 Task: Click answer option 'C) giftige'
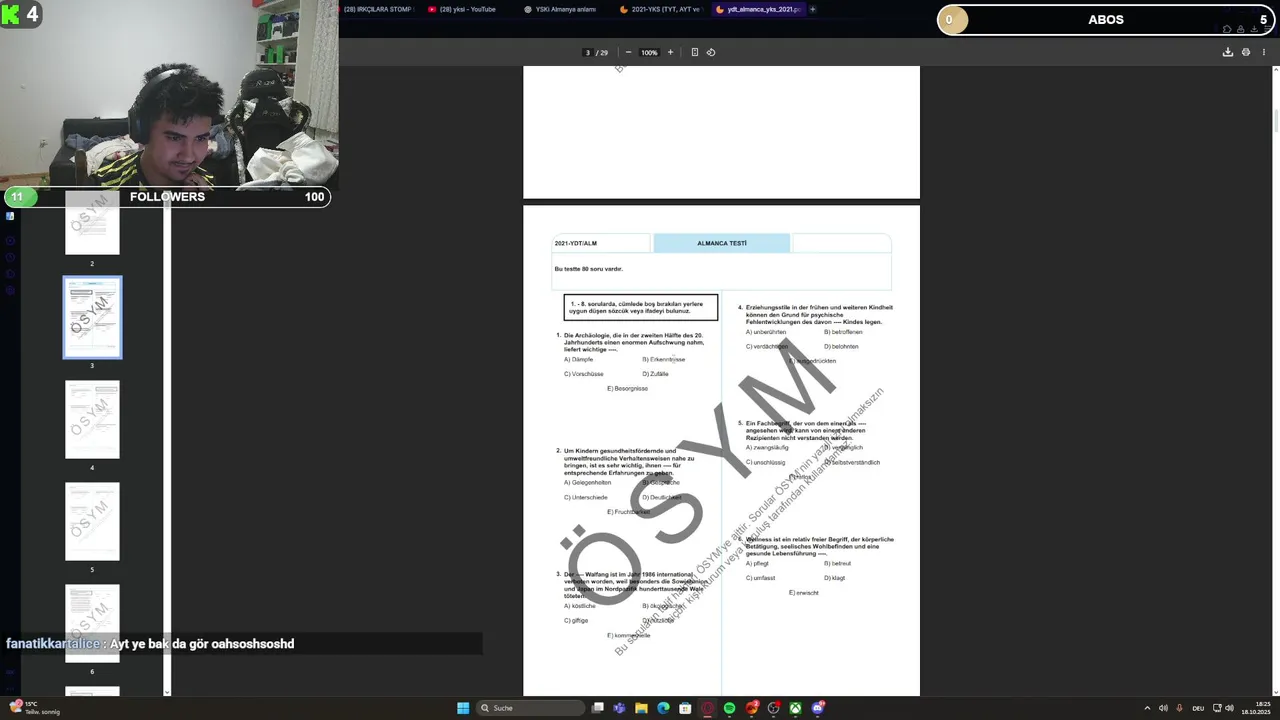(x=576, y=620)
